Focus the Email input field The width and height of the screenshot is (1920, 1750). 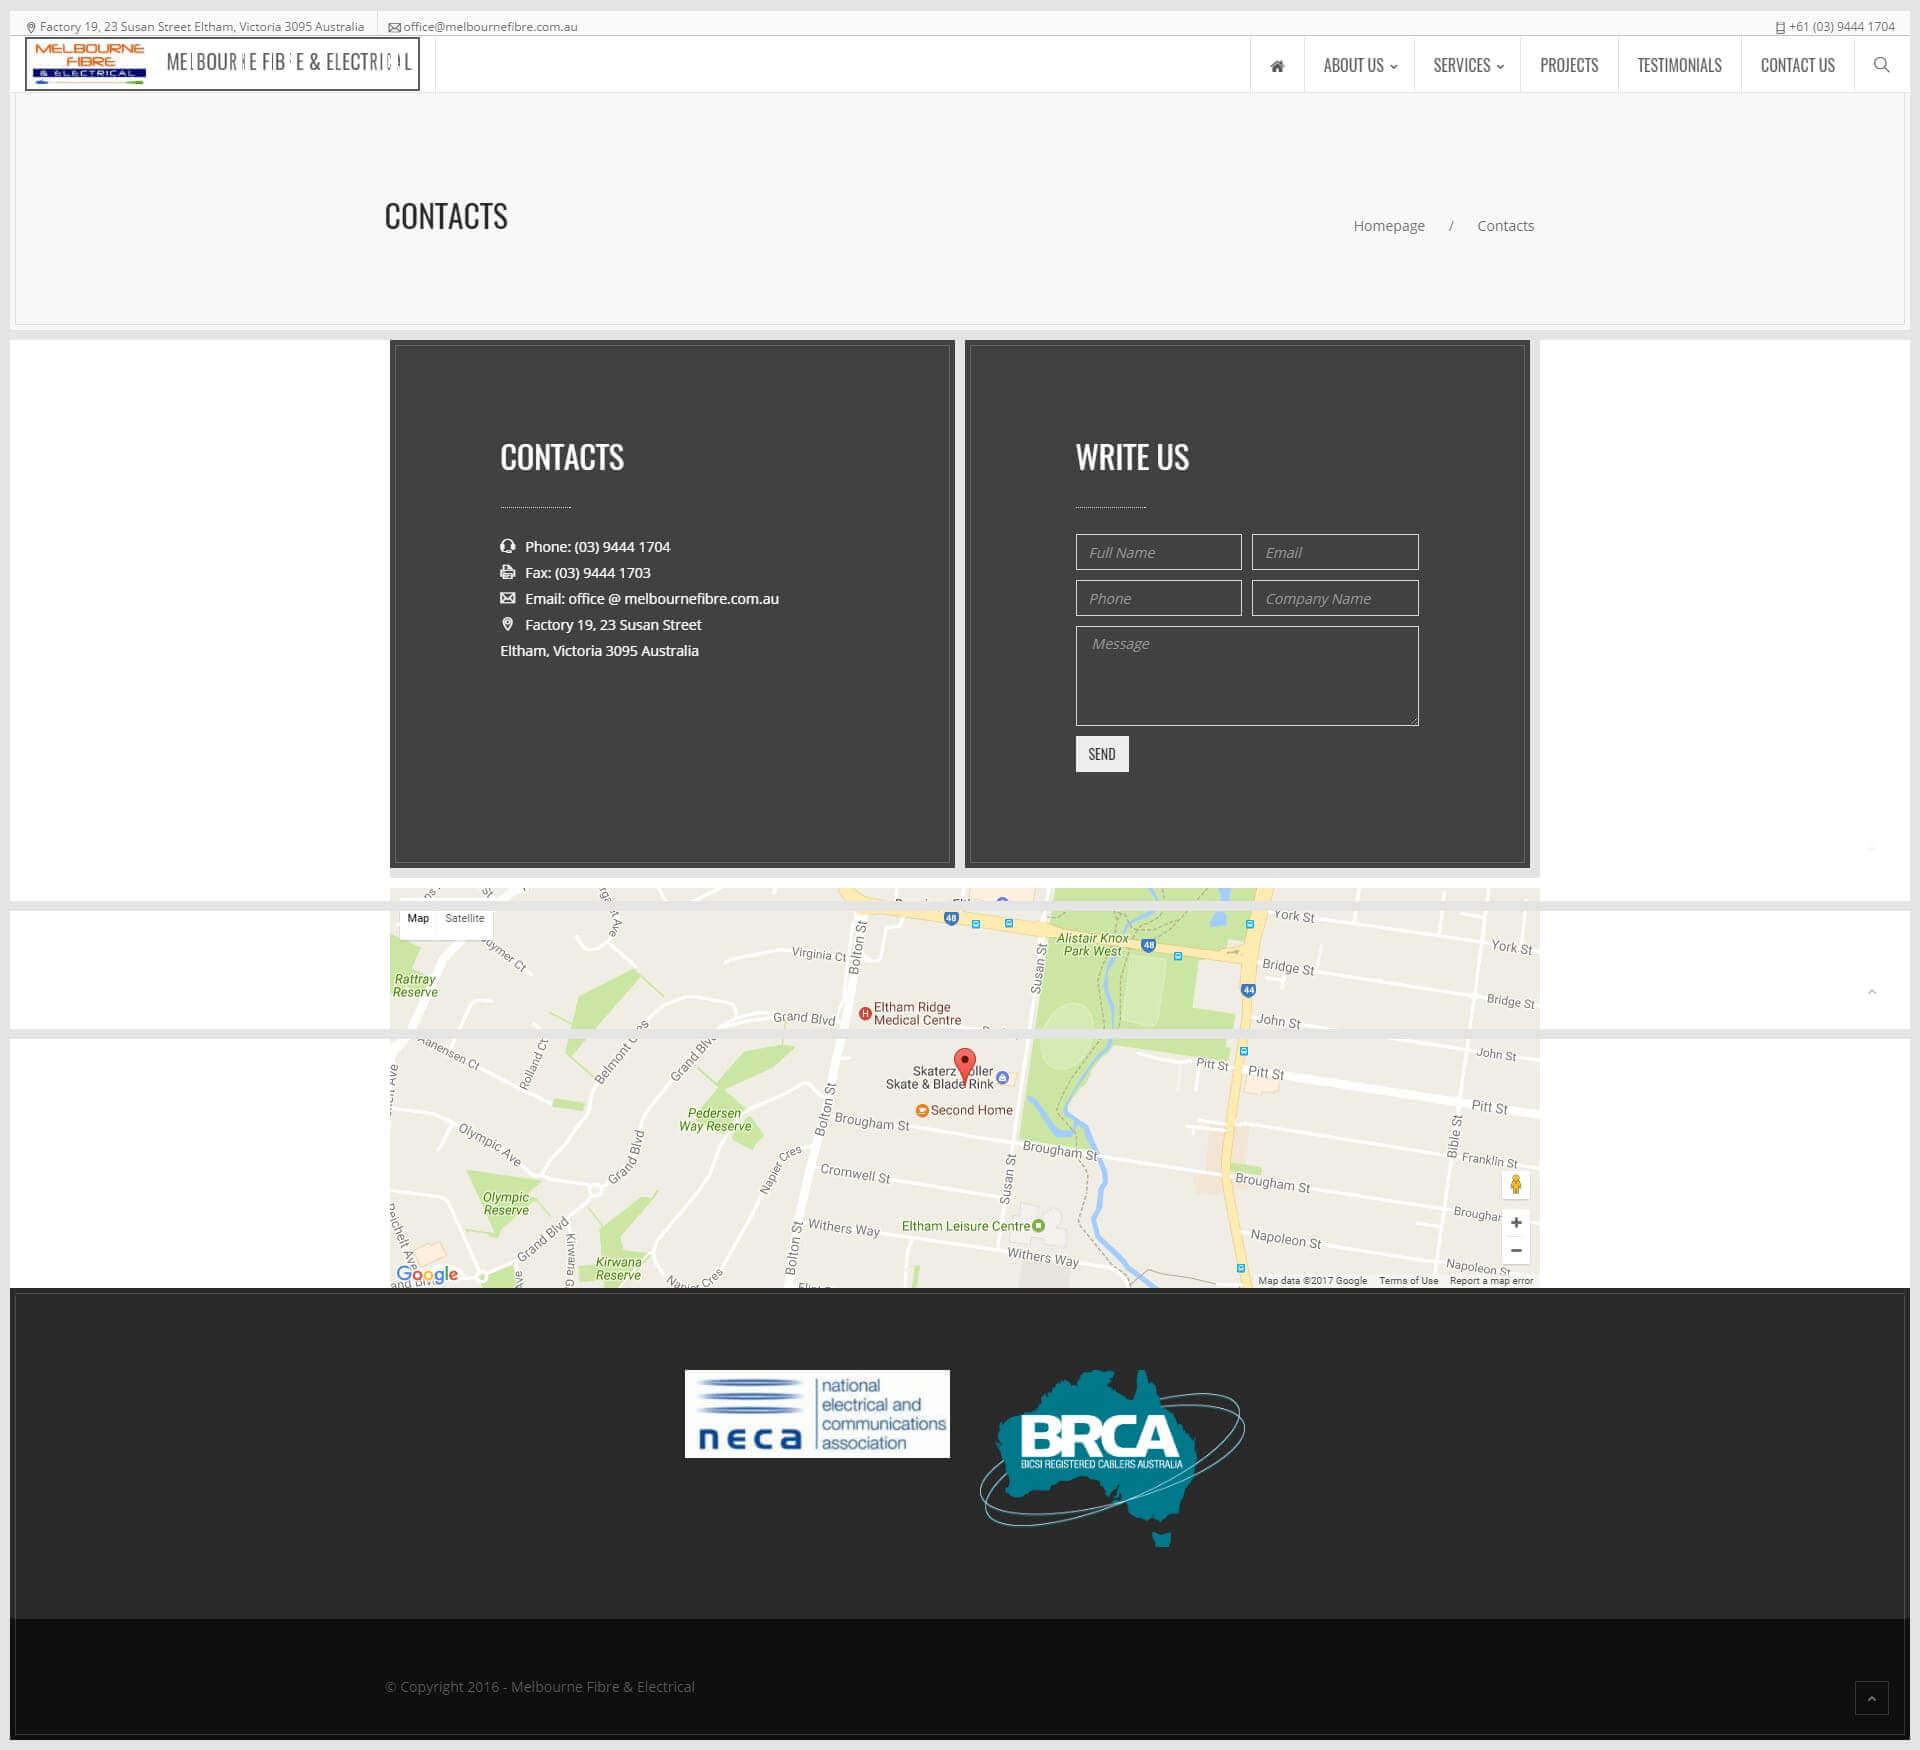1335,552
